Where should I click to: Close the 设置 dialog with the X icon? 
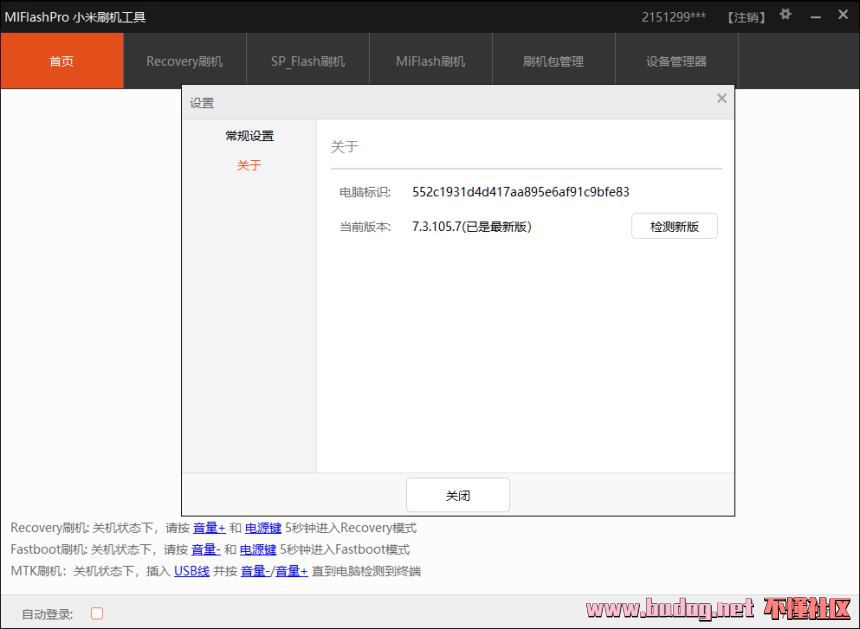coord(722,99)
